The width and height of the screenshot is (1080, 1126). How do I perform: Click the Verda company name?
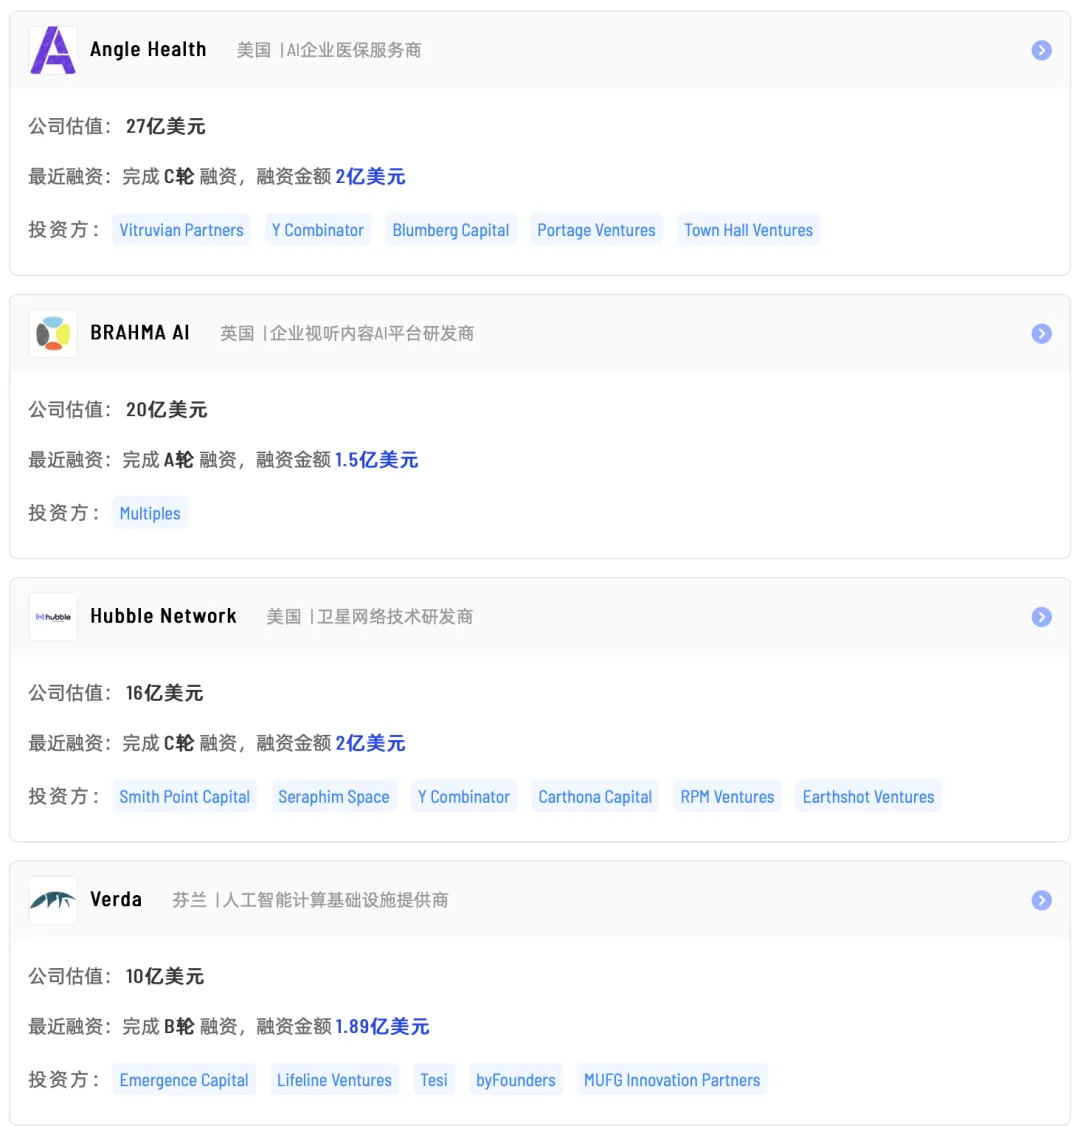(x=116, y=899)
